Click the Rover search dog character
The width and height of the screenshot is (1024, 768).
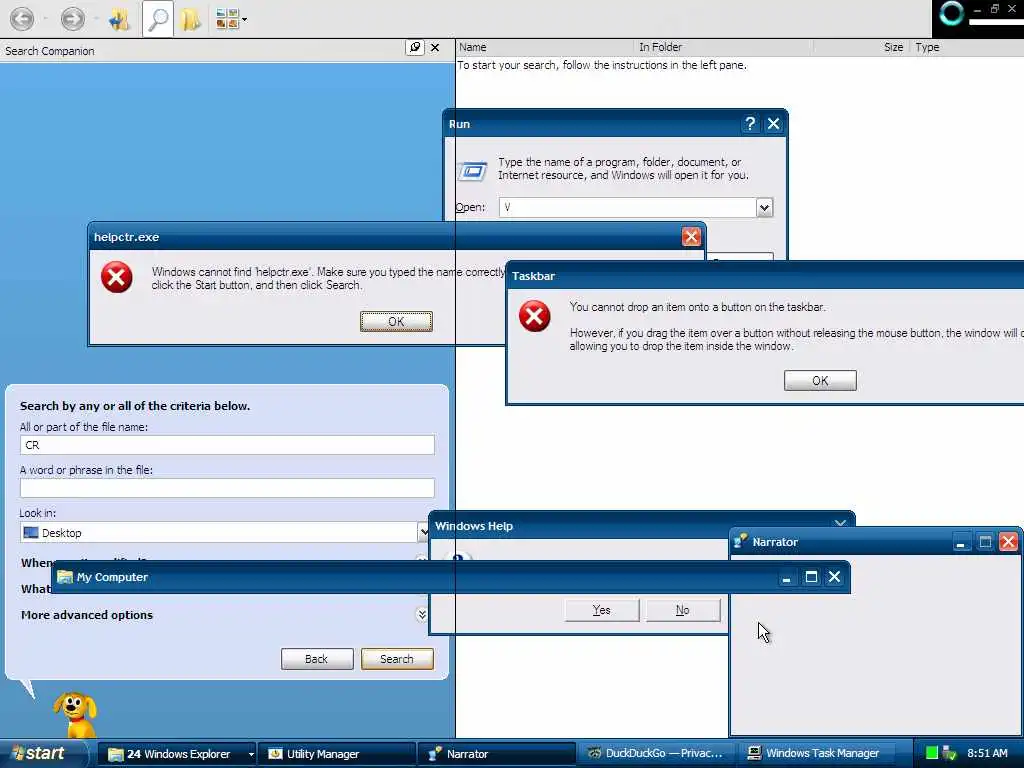click(76, 714)
